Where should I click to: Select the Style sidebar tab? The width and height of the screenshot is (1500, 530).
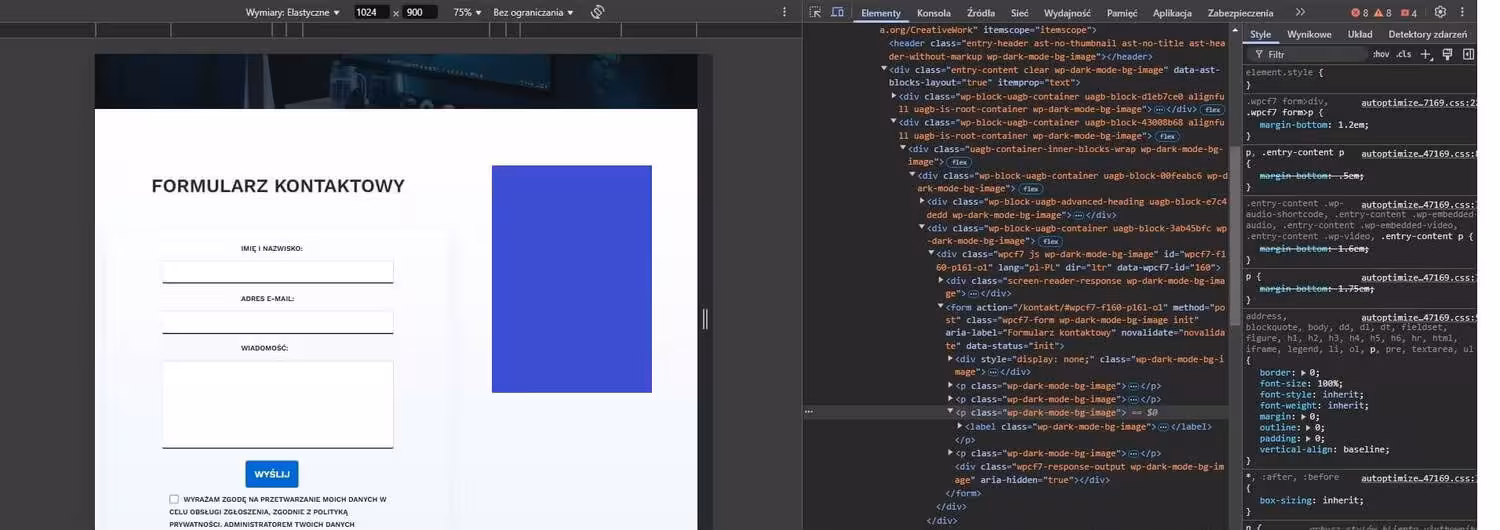[x=1260, y=34]
